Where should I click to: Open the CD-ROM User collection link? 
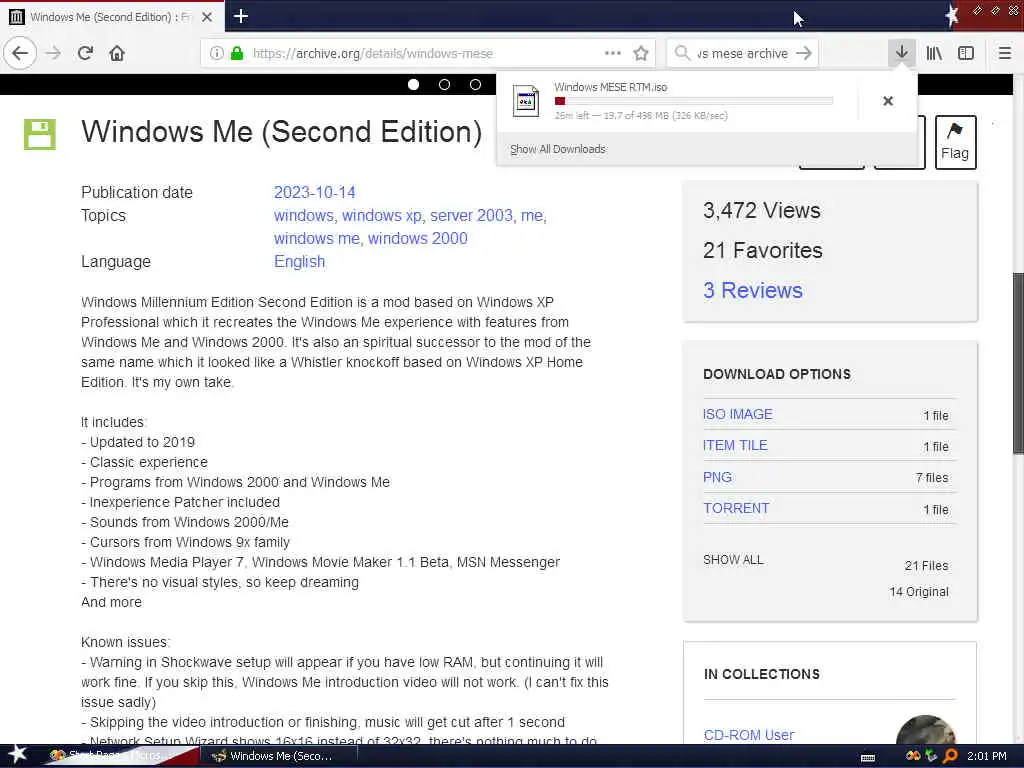point(748,735)
